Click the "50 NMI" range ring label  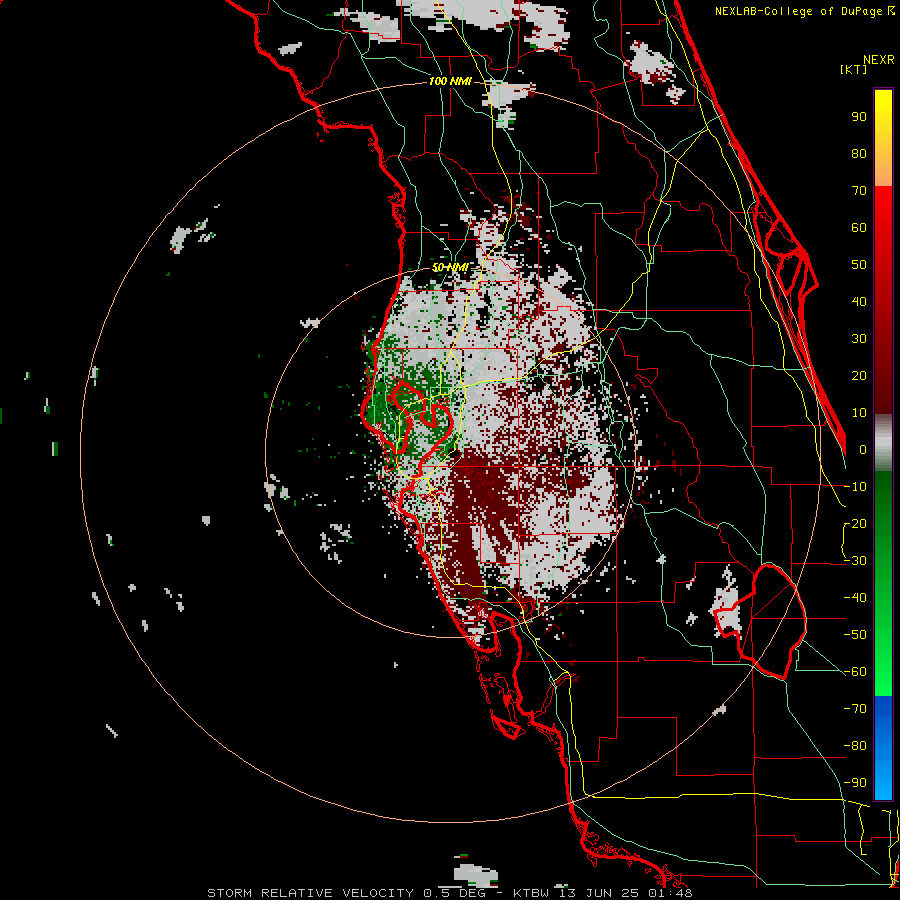450,267
